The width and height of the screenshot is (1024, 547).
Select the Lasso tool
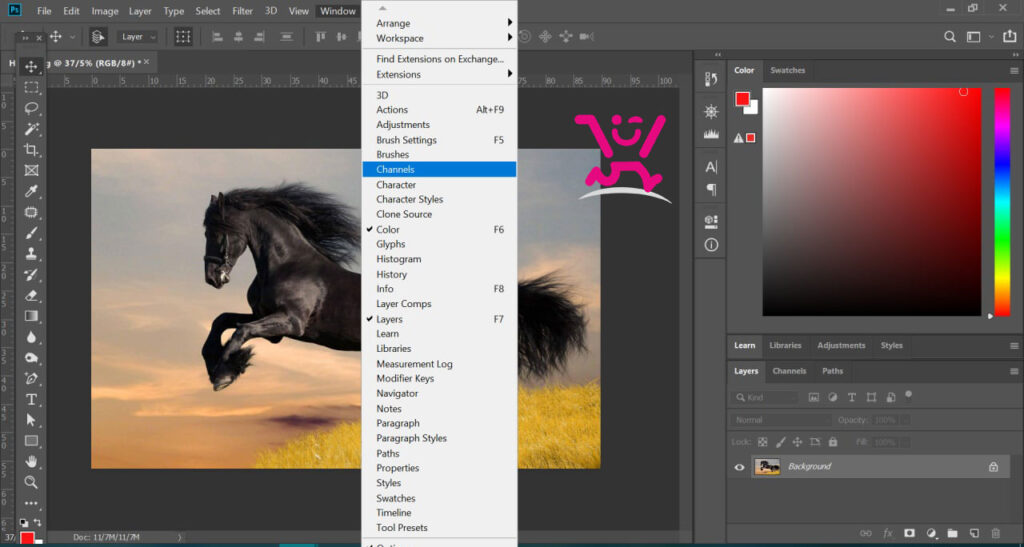tap(31, 108)
